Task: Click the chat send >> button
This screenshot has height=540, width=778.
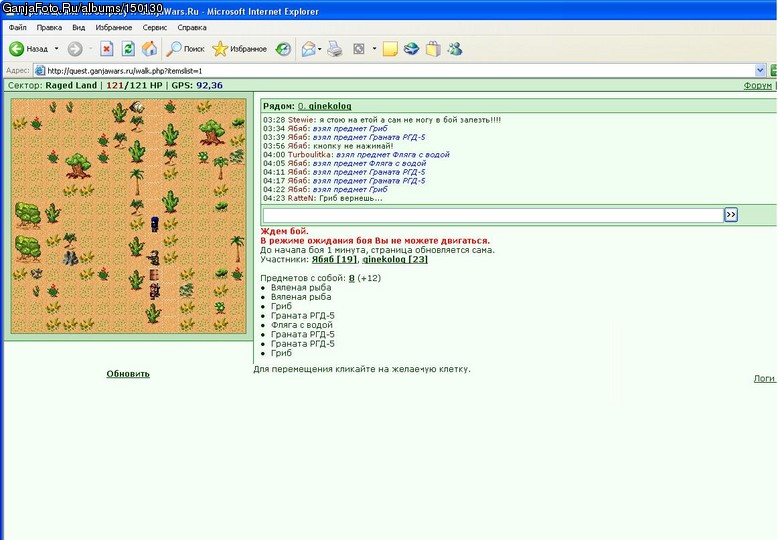Action: 730,214
